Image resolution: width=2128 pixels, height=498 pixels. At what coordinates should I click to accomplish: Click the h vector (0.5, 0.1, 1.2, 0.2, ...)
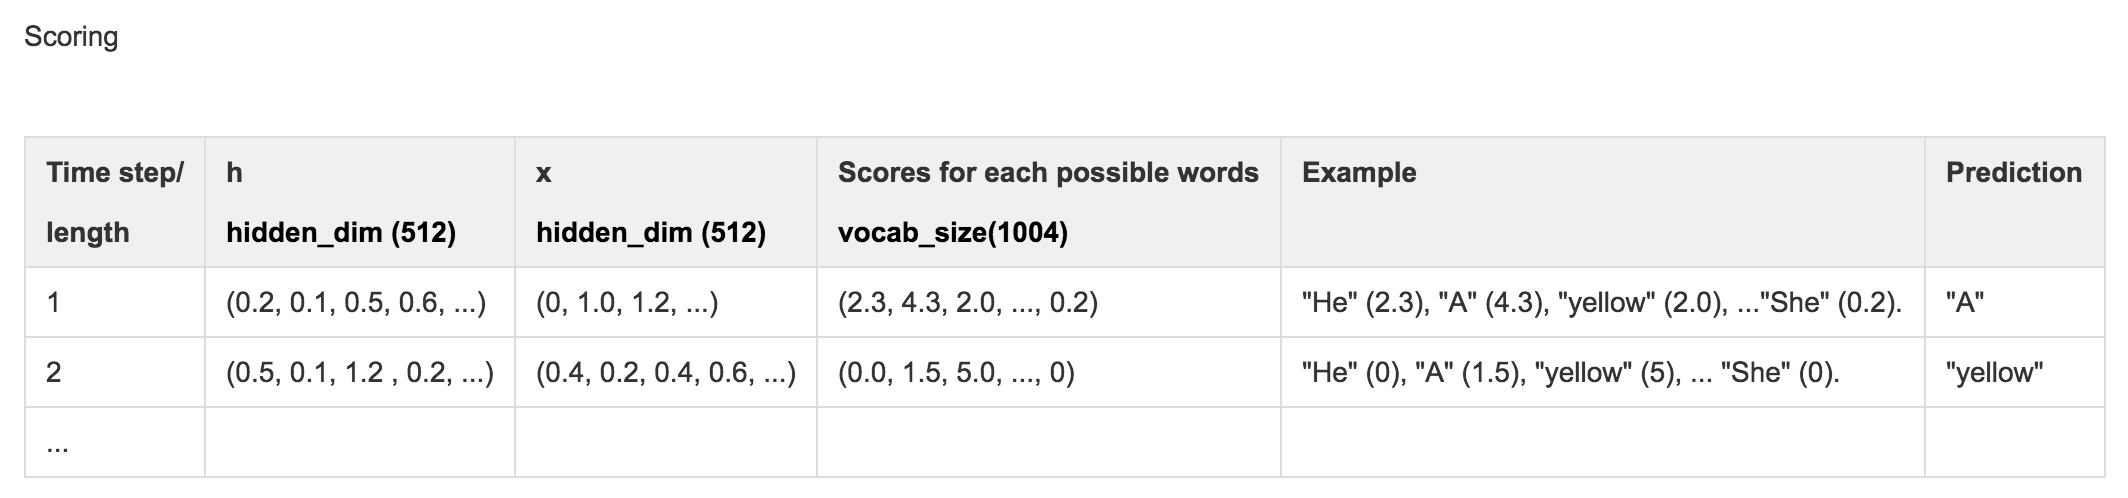[360, 372]
